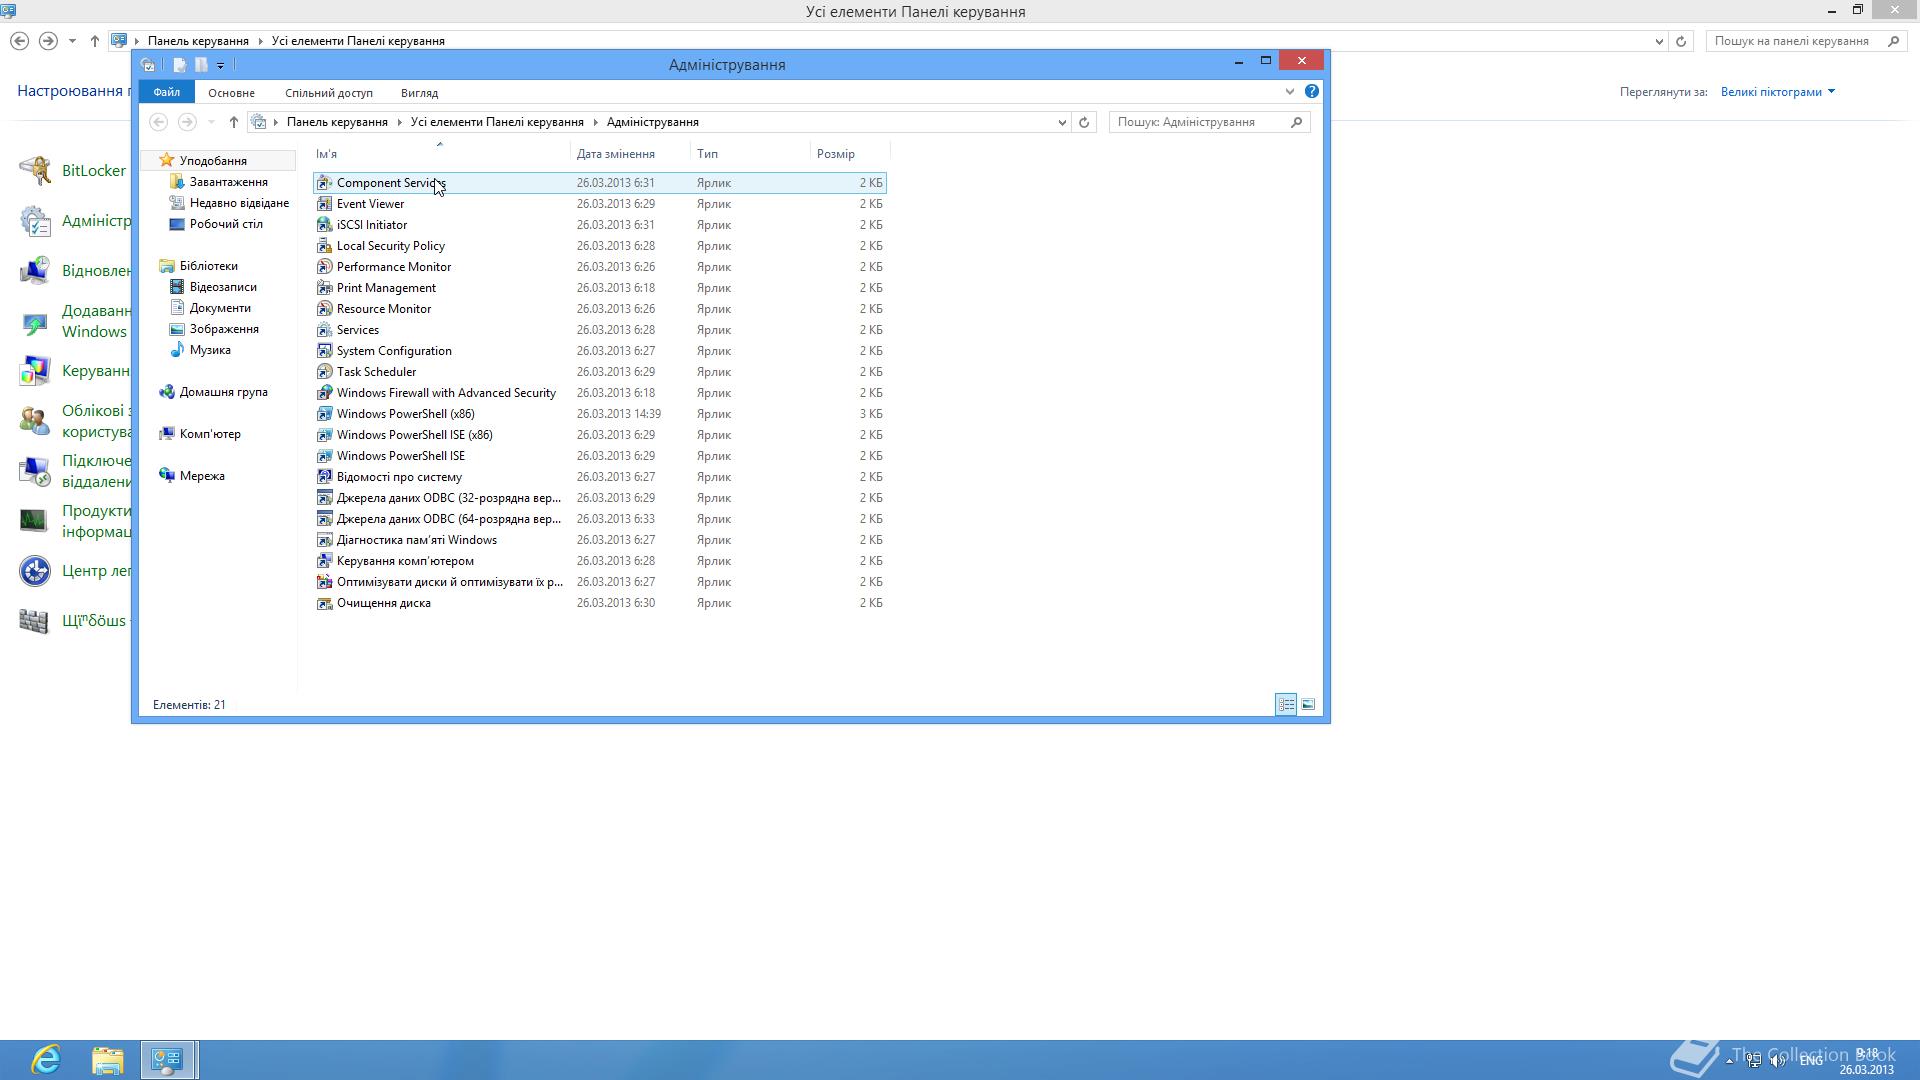Image resolution: width=1920 pixels, height=1080 pixels.
Task: Select the Діагностика пам'яті Windows icon
Action: tap(324, 540)
